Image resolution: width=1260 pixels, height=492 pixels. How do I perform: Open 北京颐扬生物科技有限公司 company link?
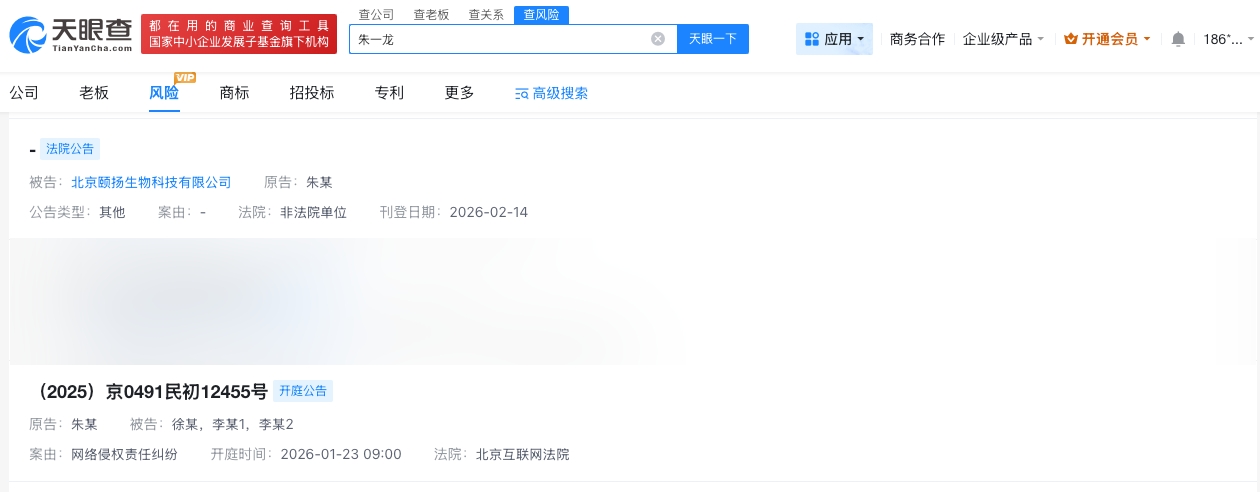pyautogui.click(x=151, y=182)
